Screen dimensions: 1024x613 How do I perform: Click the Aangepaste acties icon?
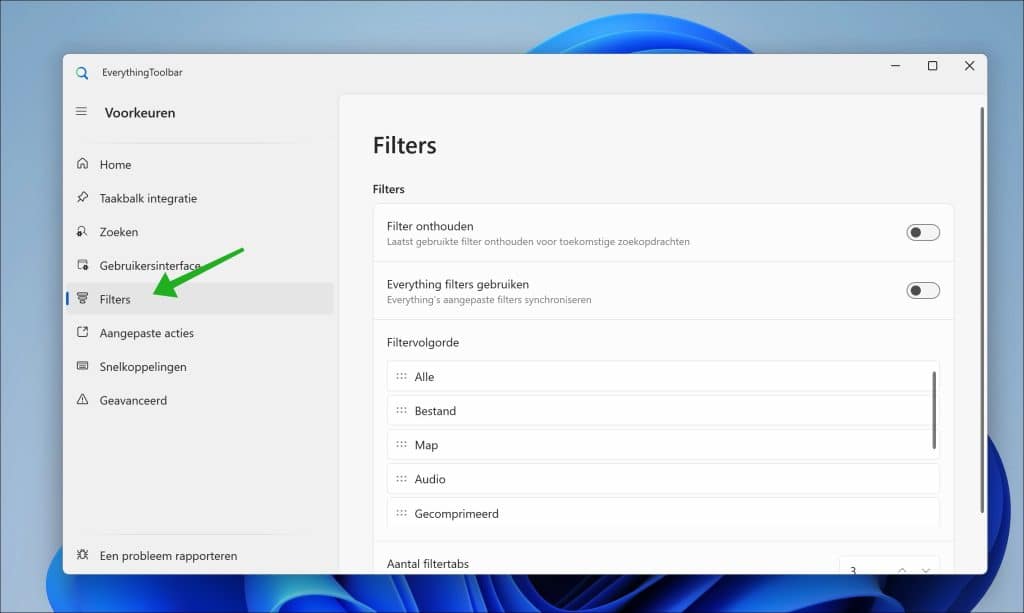tap(82, 332)
